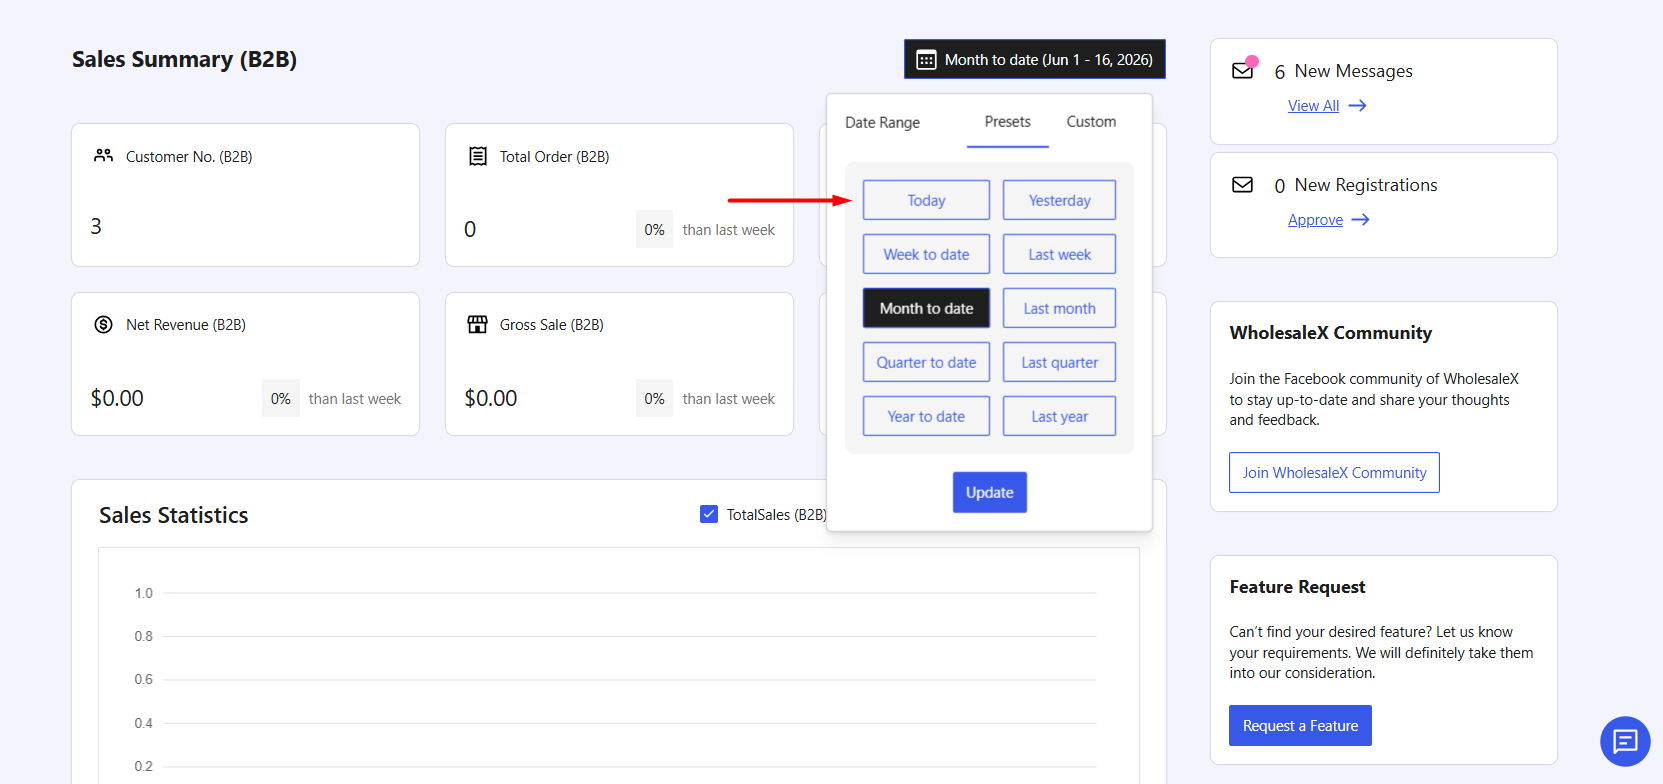Open the Month to date range dropdown
The width and height of the screenshot is (1663, 784).
click(x=1035, y=59)
